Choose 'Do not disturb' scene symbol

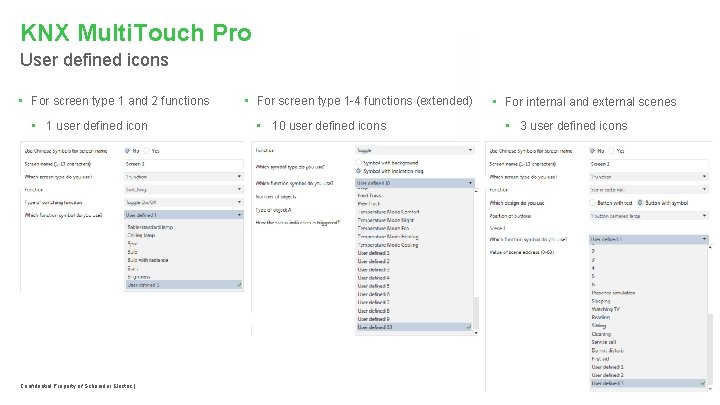[608, 350]
